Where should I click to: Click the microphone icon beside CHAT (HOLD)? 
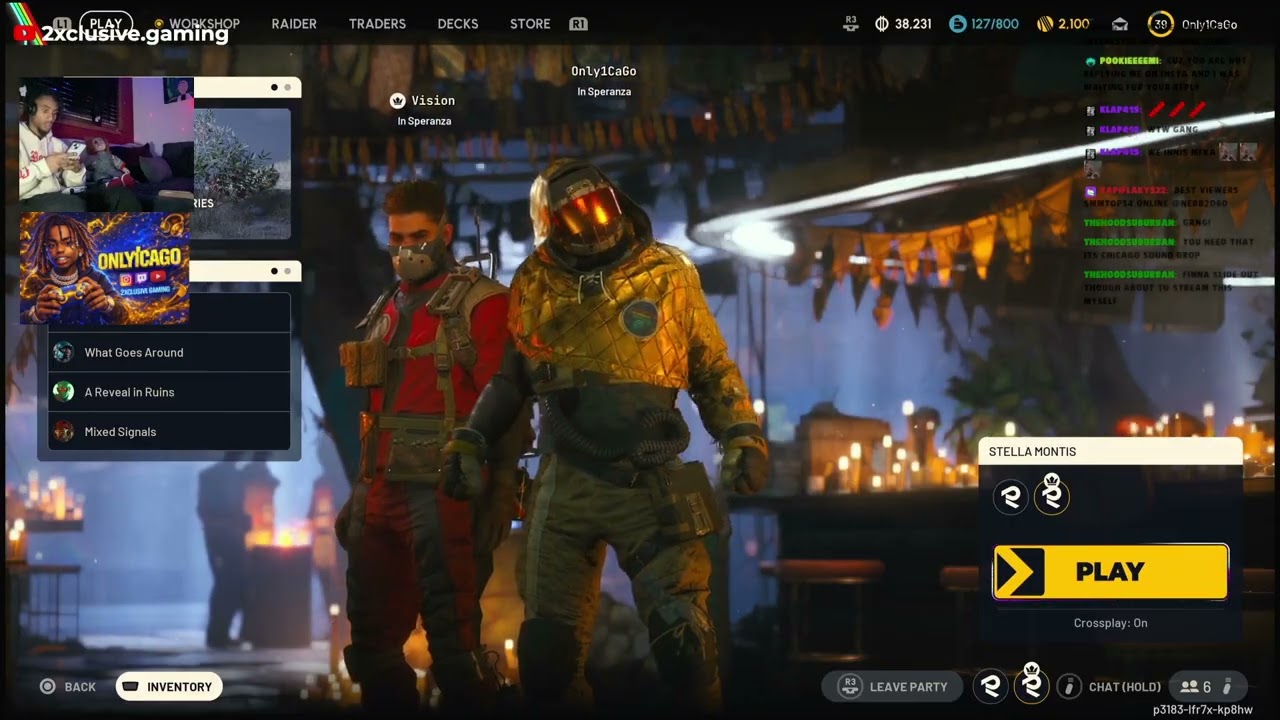click(x=1069, y=686)
